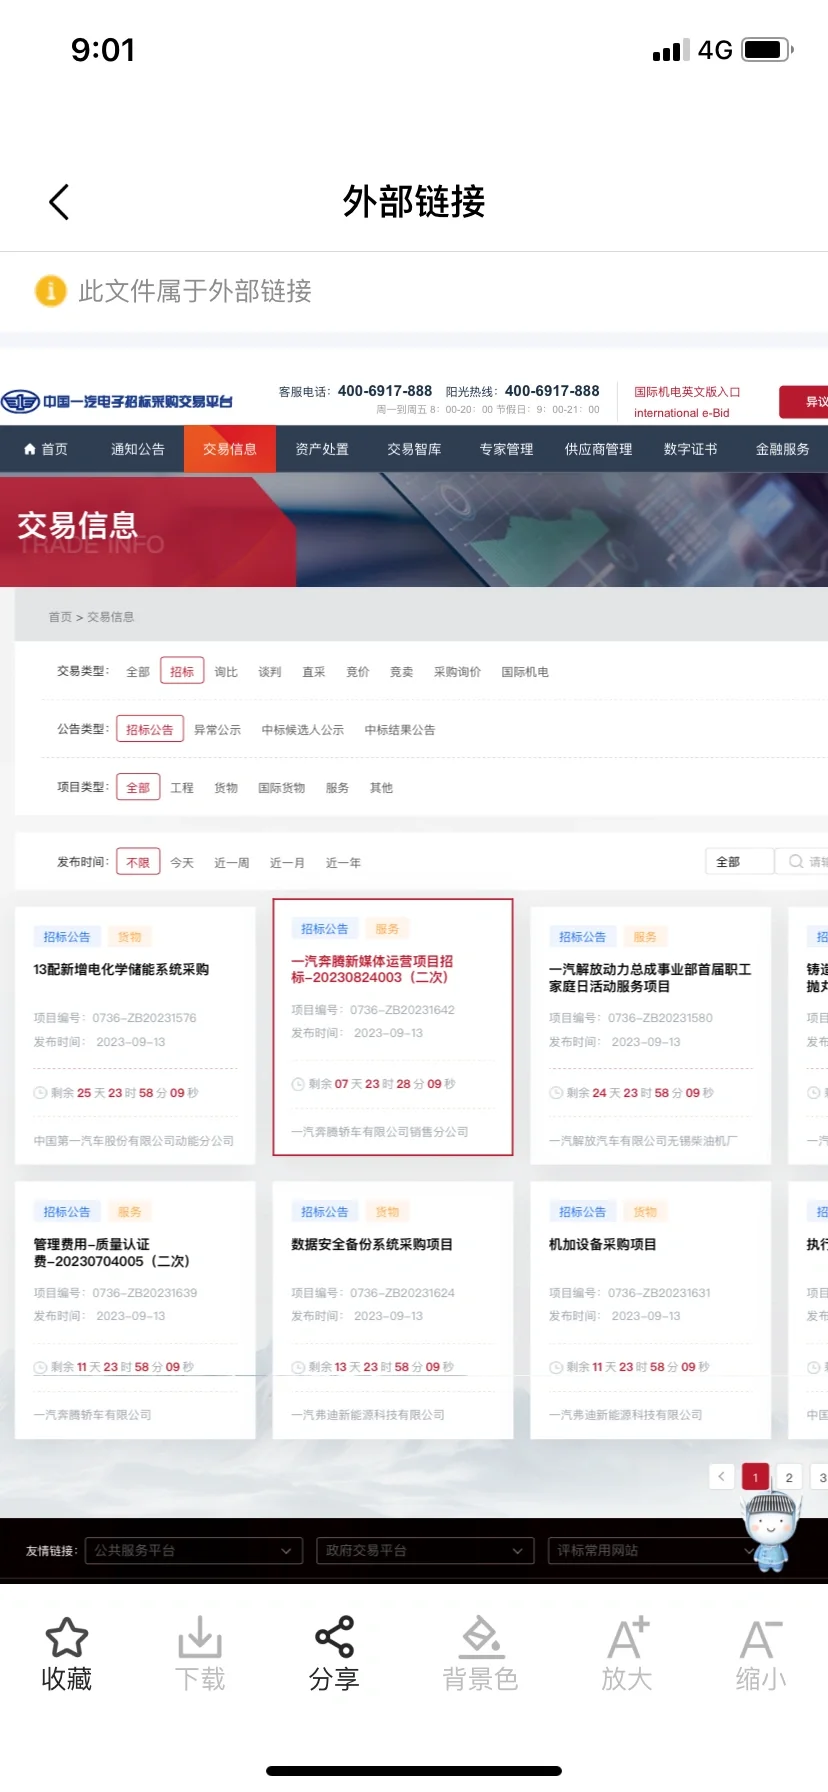Screen dimensions: 828x1792
Task: Tap the yellow info icon
Action: coord(50,291)
